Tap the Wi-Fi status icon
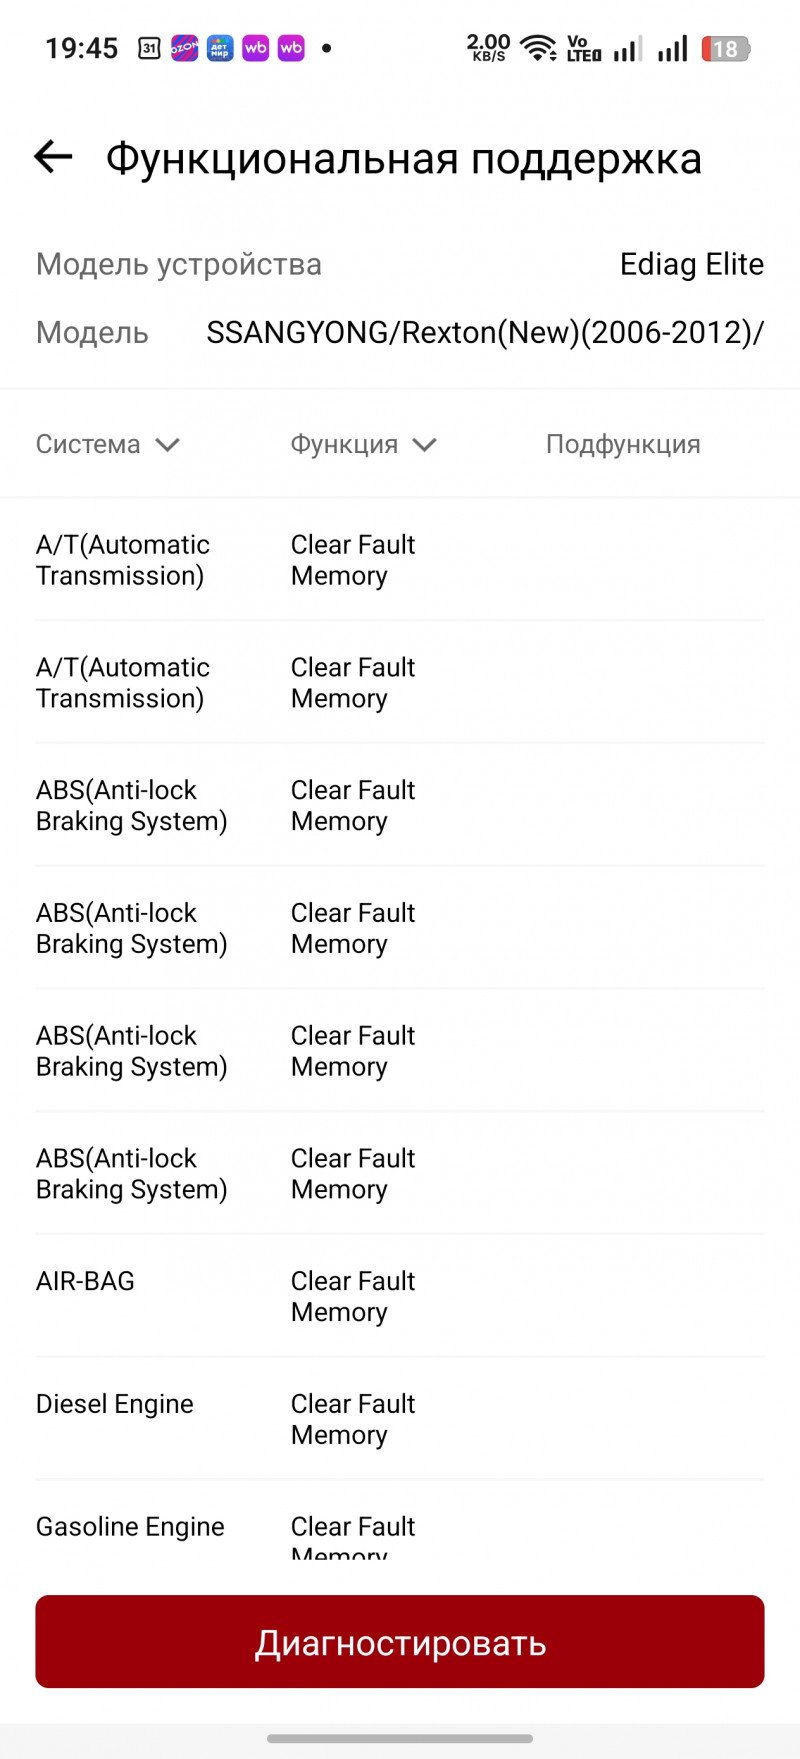 tap(539, 48)
